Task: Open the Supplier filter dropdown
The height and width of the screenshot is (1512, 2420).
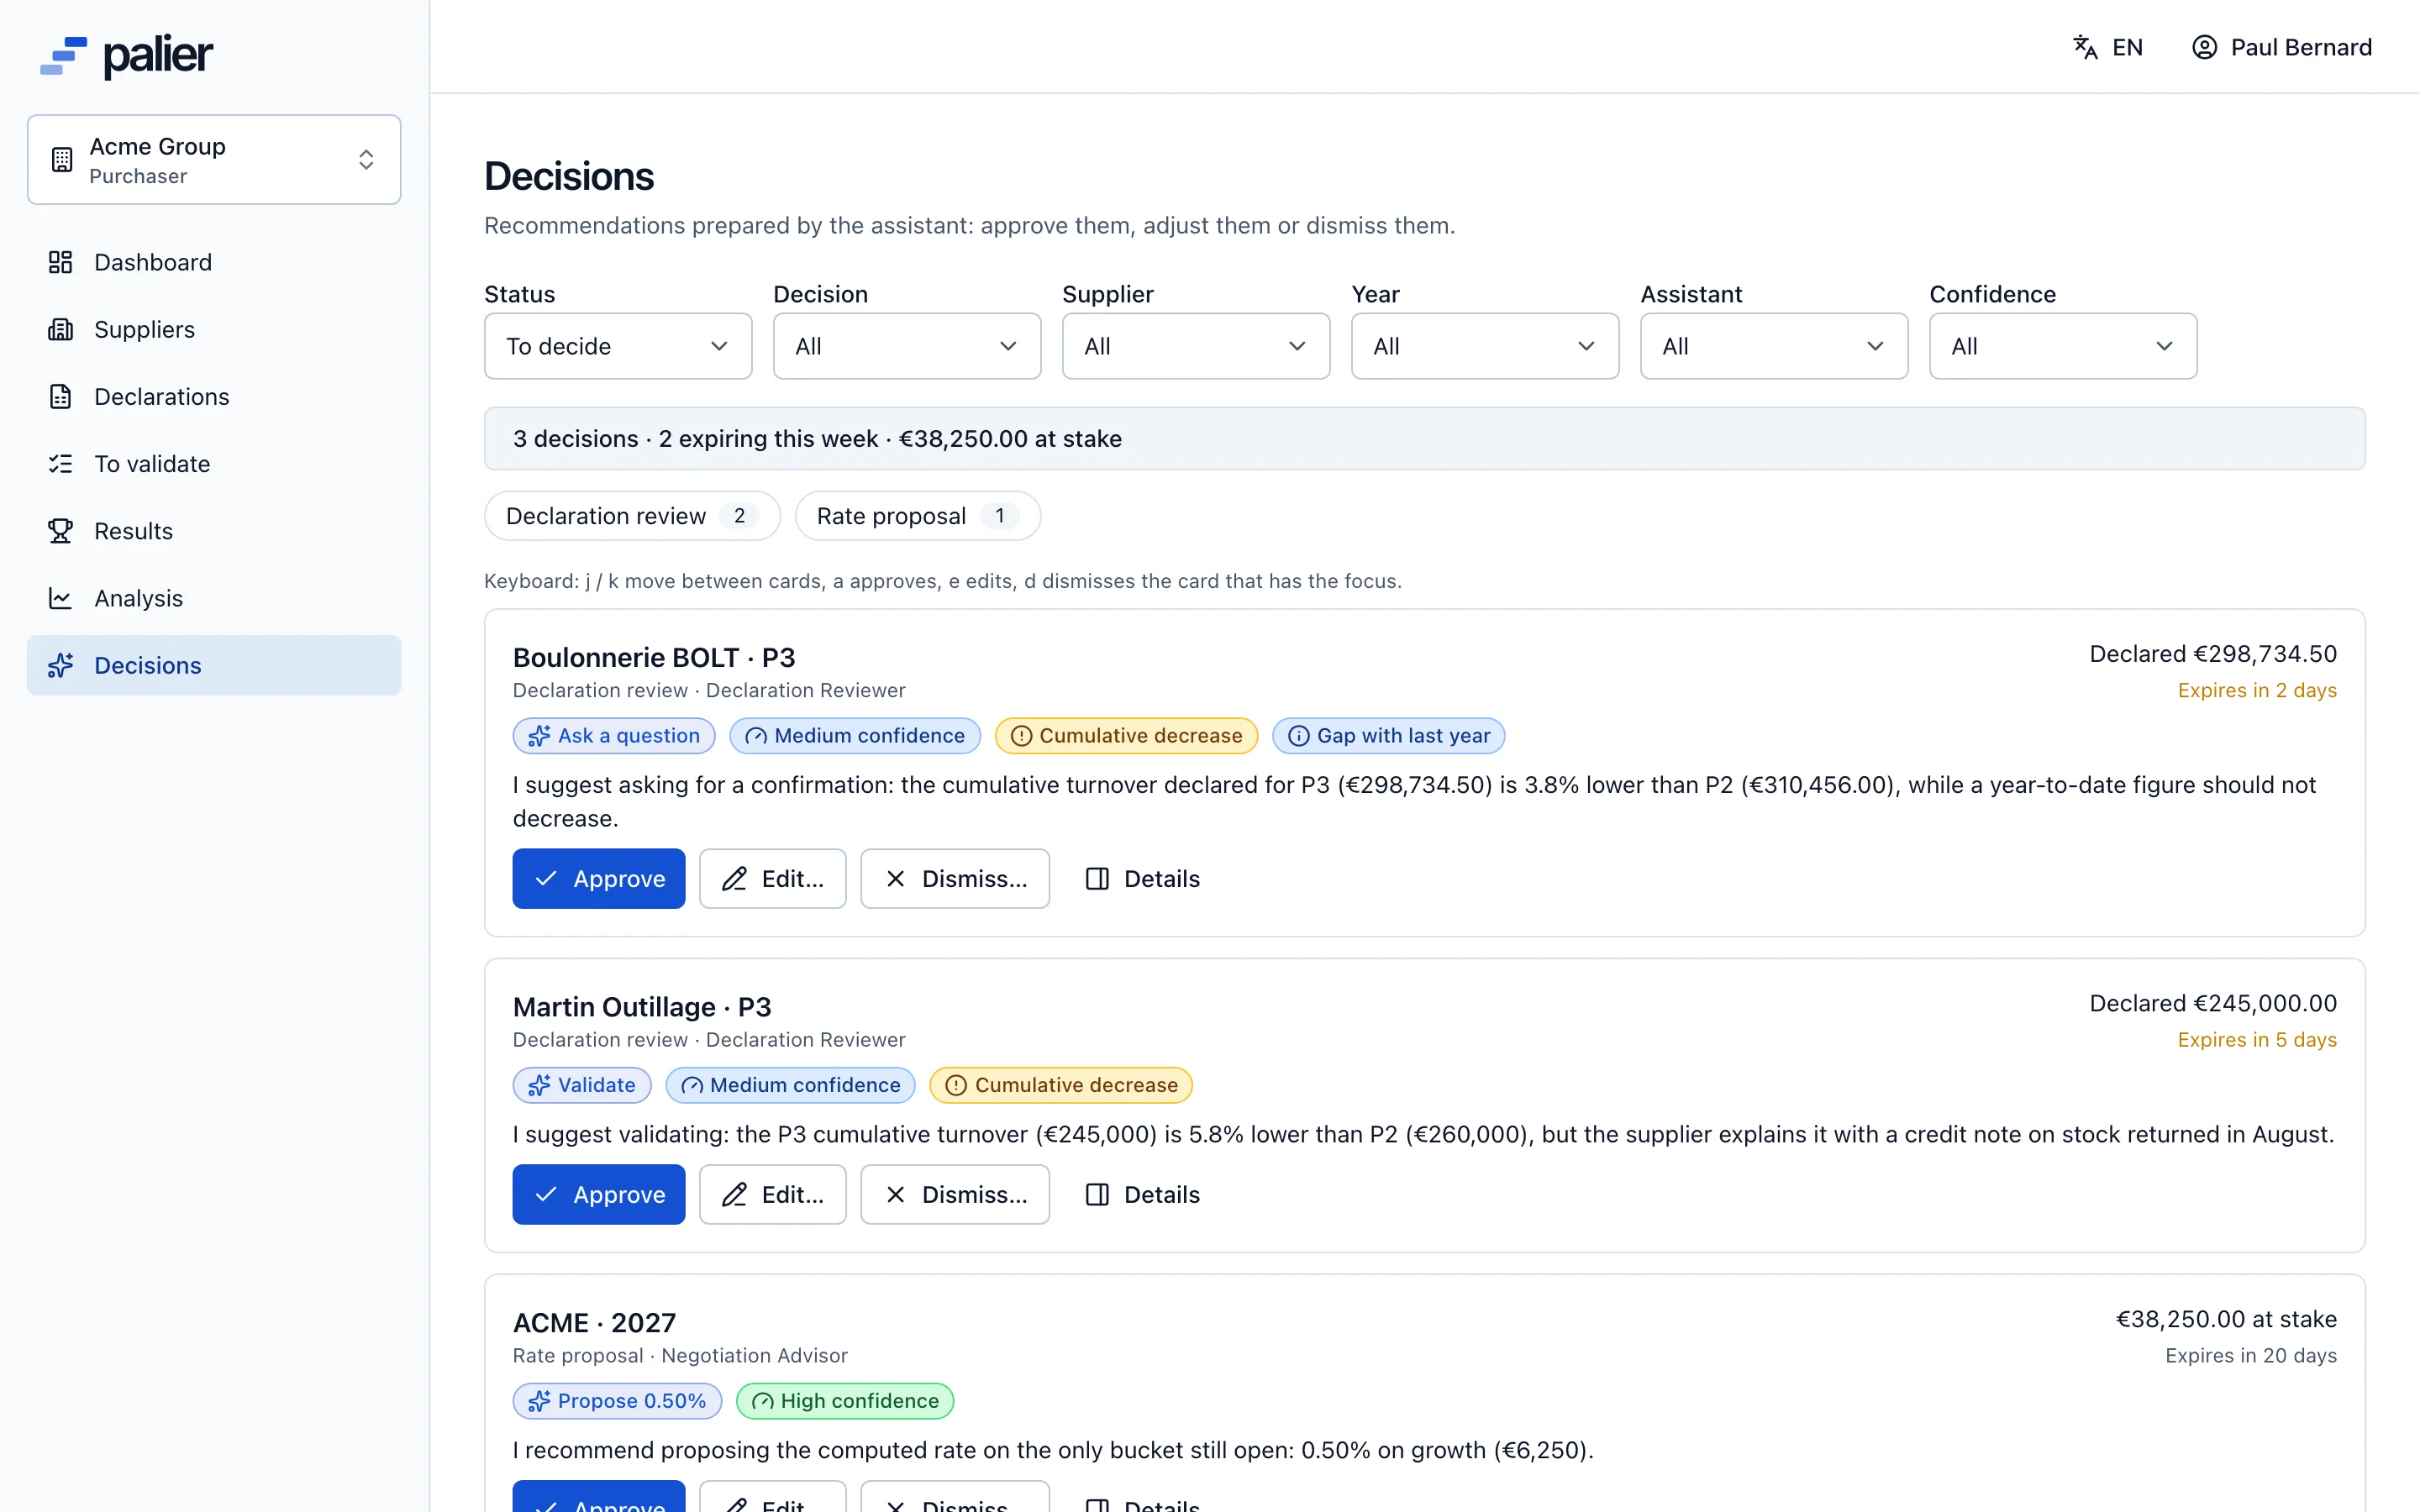Action: pos(1196,346)
